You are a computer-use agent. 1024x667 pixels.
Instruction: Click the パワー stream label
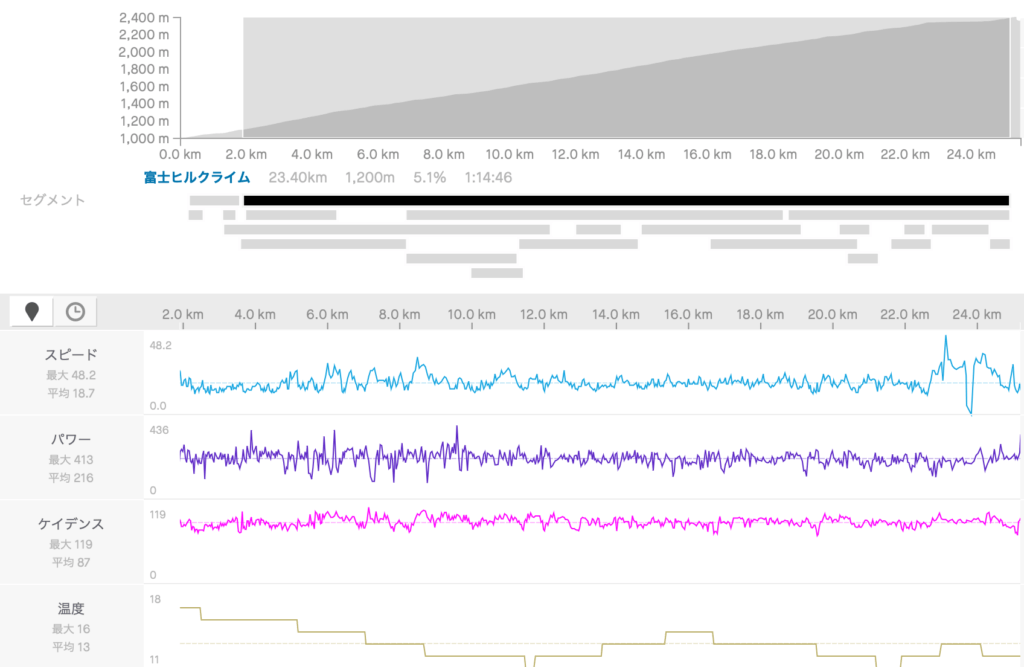click(71, 439)
